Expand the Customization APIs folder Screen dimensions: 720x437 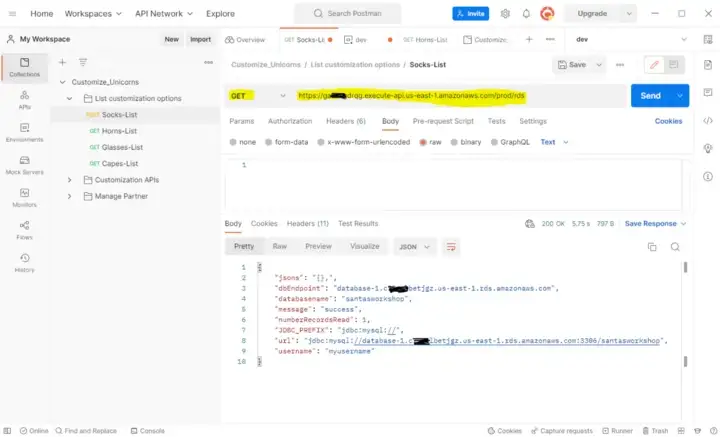click(69, 180)
